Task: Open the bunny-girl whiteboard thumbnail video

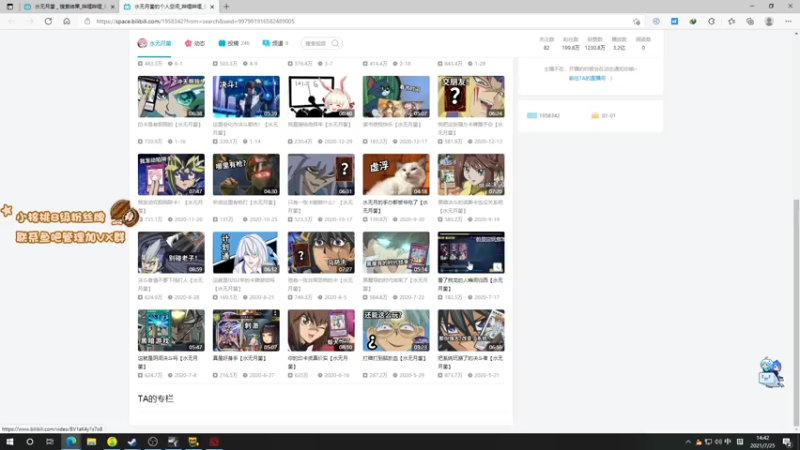Action: [321, 97]
